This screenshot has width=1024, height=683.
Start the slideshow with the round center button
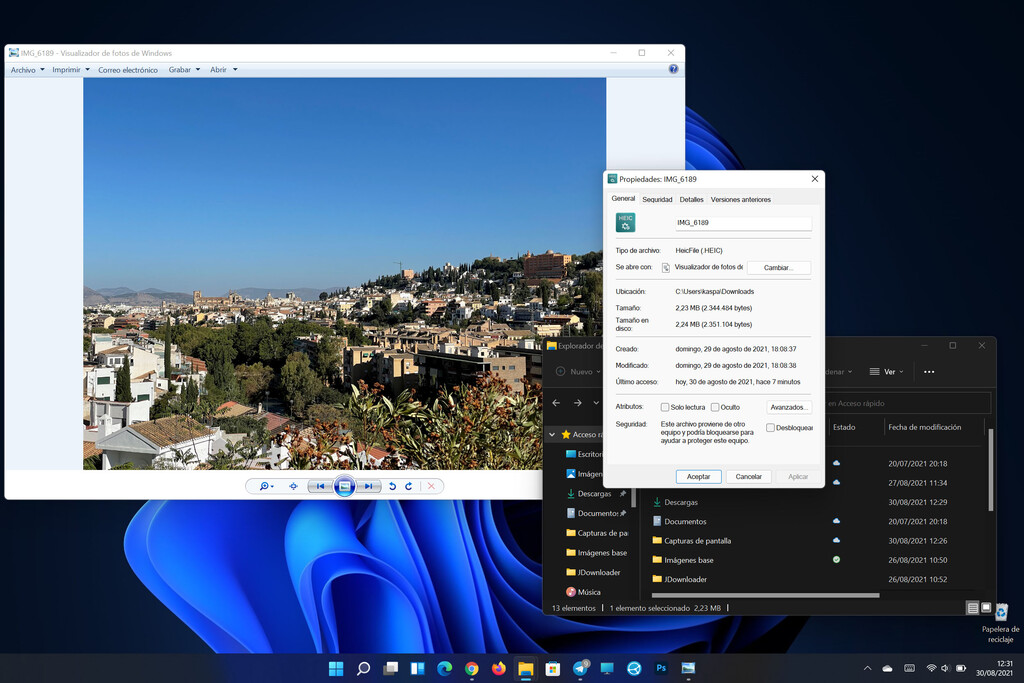coord(344,486)
